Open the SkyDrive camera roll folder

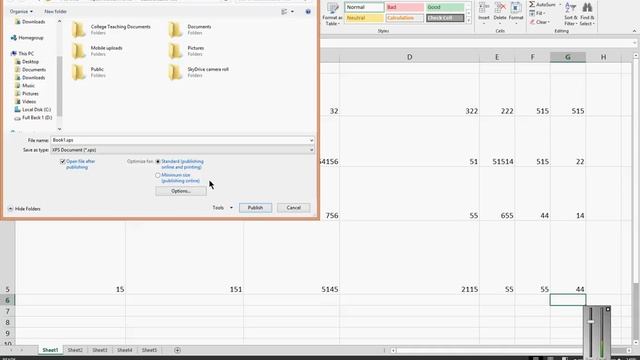point(198,72)
